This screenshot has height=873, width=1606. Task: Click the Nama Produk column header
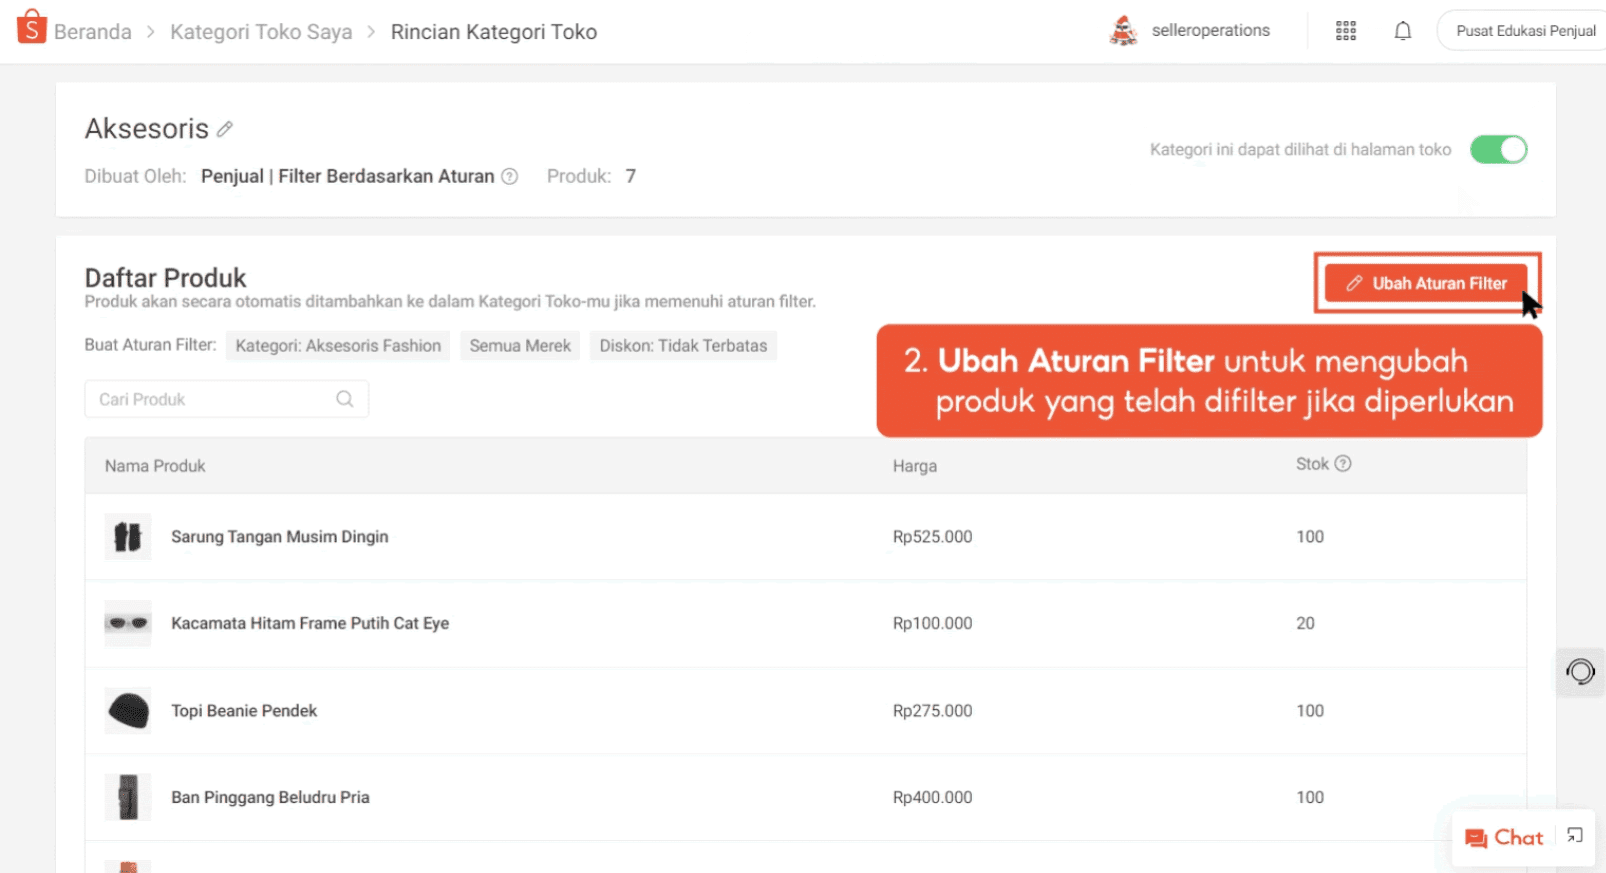[x=155, y=466]
